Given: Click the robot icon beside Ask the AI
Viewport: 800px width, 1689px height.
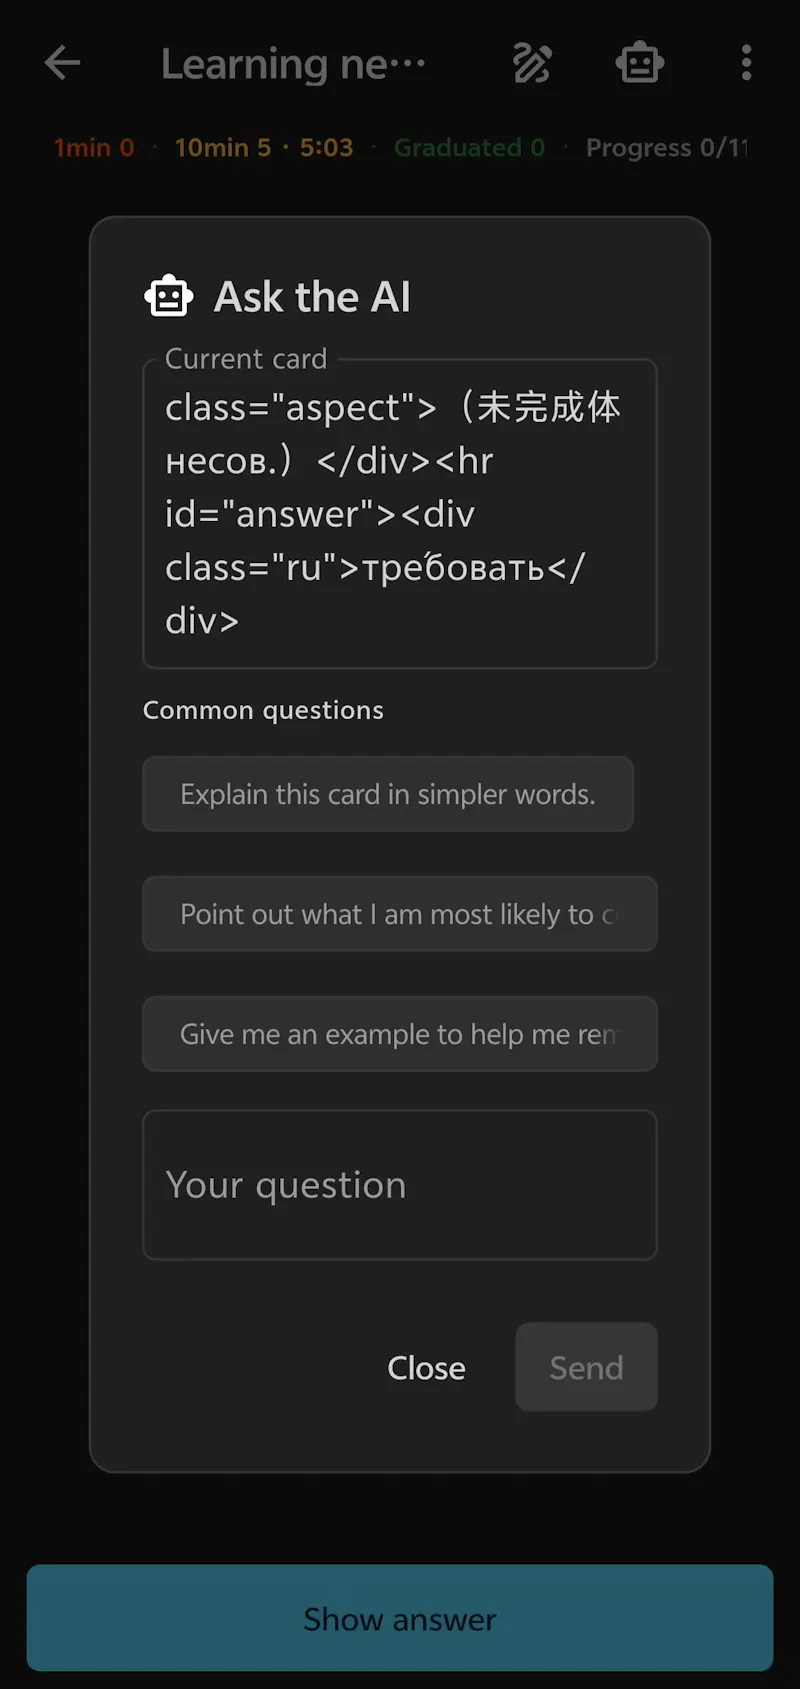Looking at the screenshot, I should pos(169,296).
